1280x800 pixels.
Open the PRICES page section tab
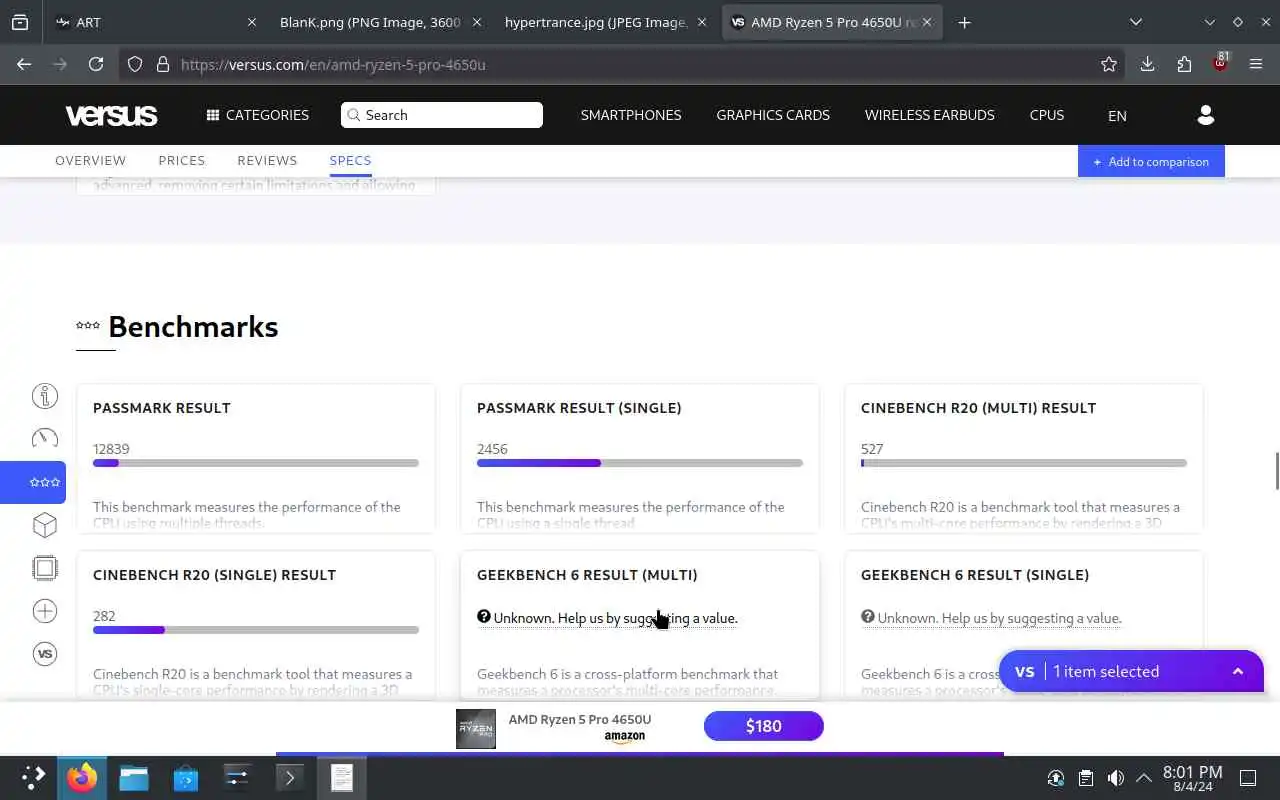(181, 160)
